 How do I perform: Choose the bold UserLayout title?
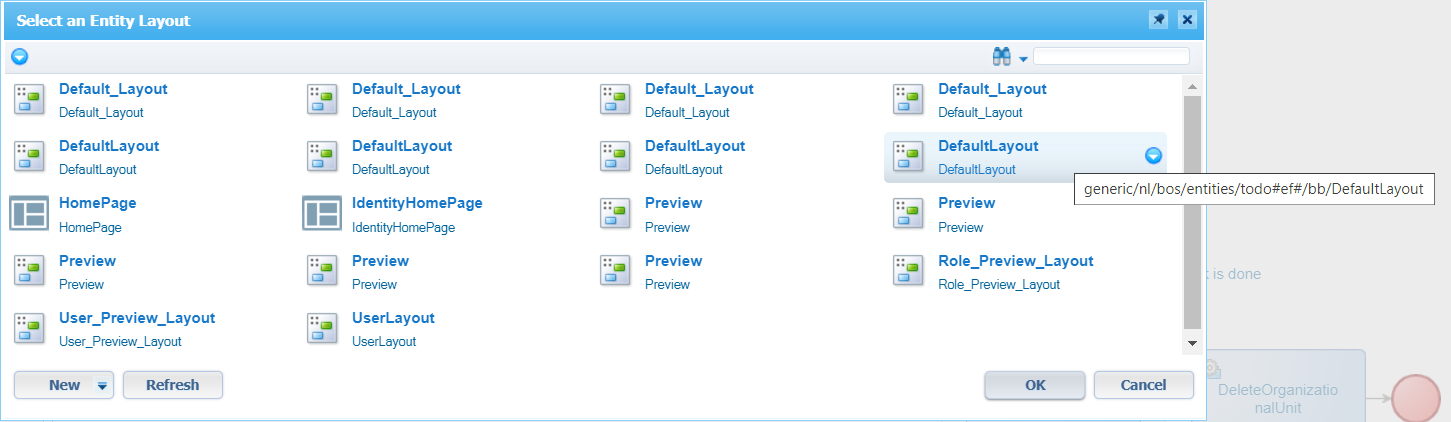pyautogui.click(x=393, y=318)
